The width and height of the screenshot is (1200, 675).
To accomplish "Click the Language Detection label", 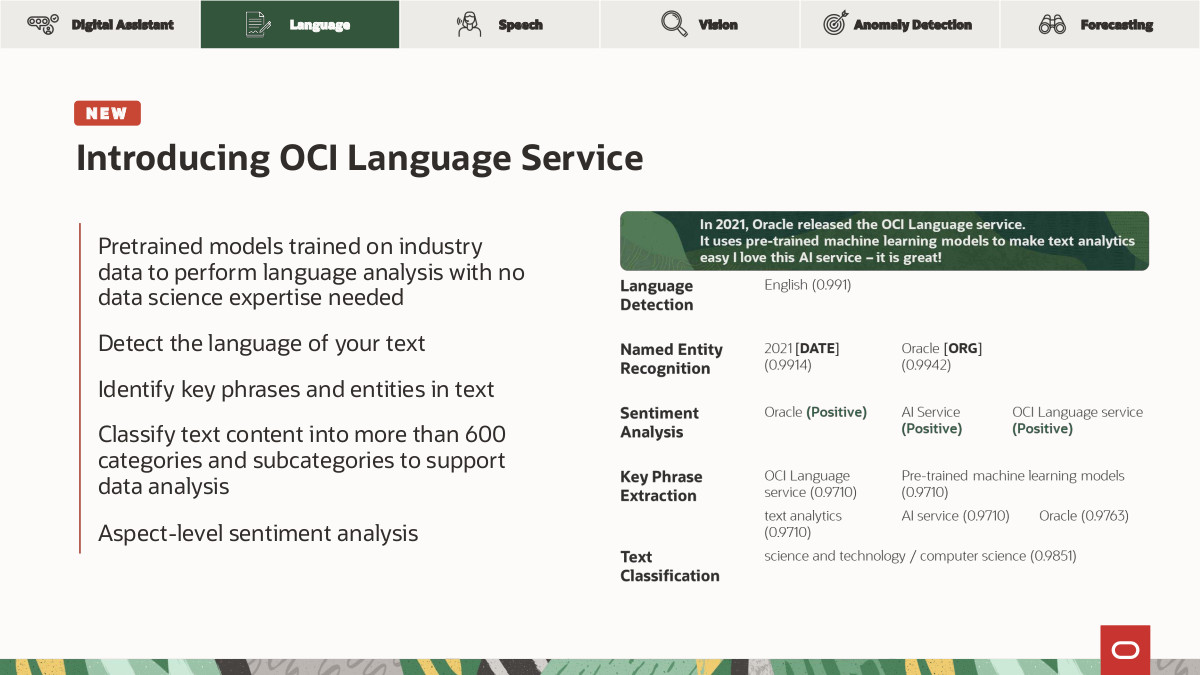I will [x=657, y=295].
